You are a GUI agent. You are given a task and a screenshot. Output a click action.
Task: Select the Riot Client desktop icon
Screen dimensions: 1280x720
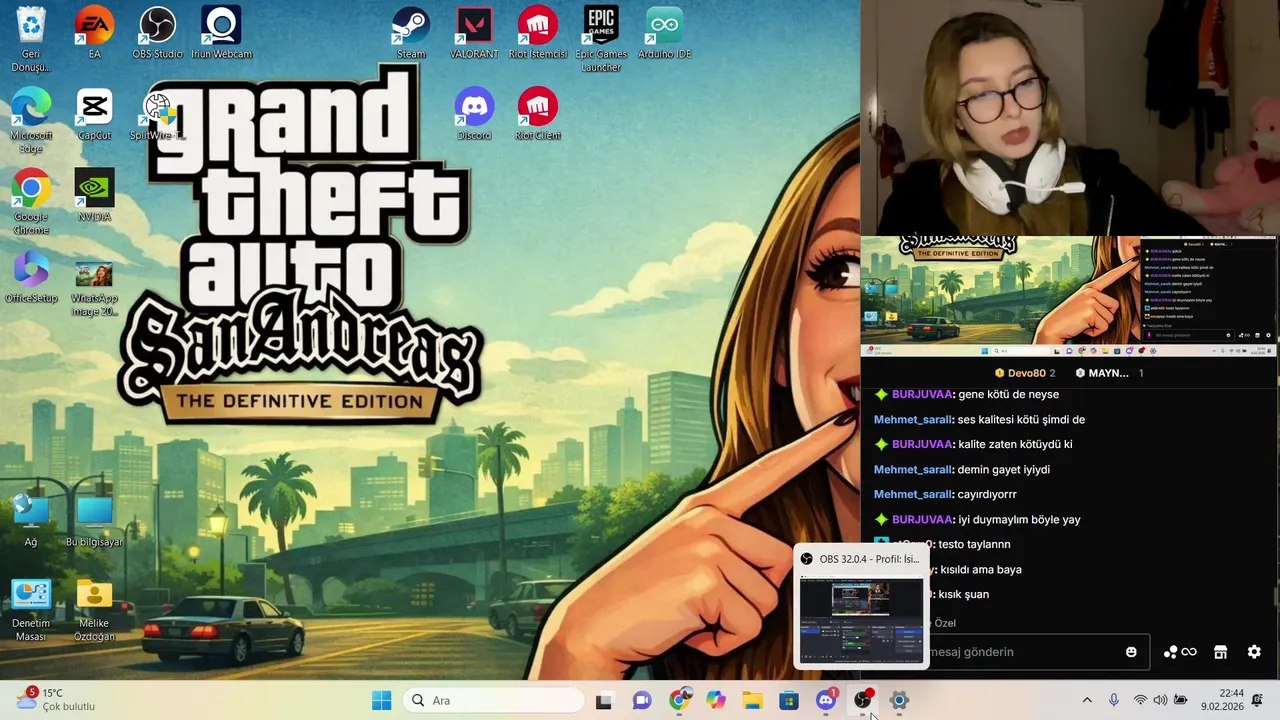(x=538, y=114)
